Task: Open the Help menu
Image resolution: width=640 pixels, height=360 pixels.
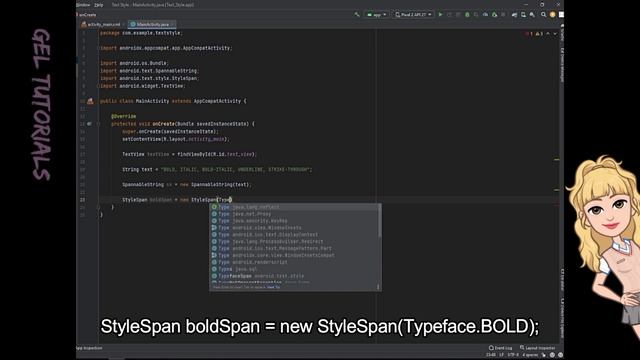Action: [x=99, y=5]
